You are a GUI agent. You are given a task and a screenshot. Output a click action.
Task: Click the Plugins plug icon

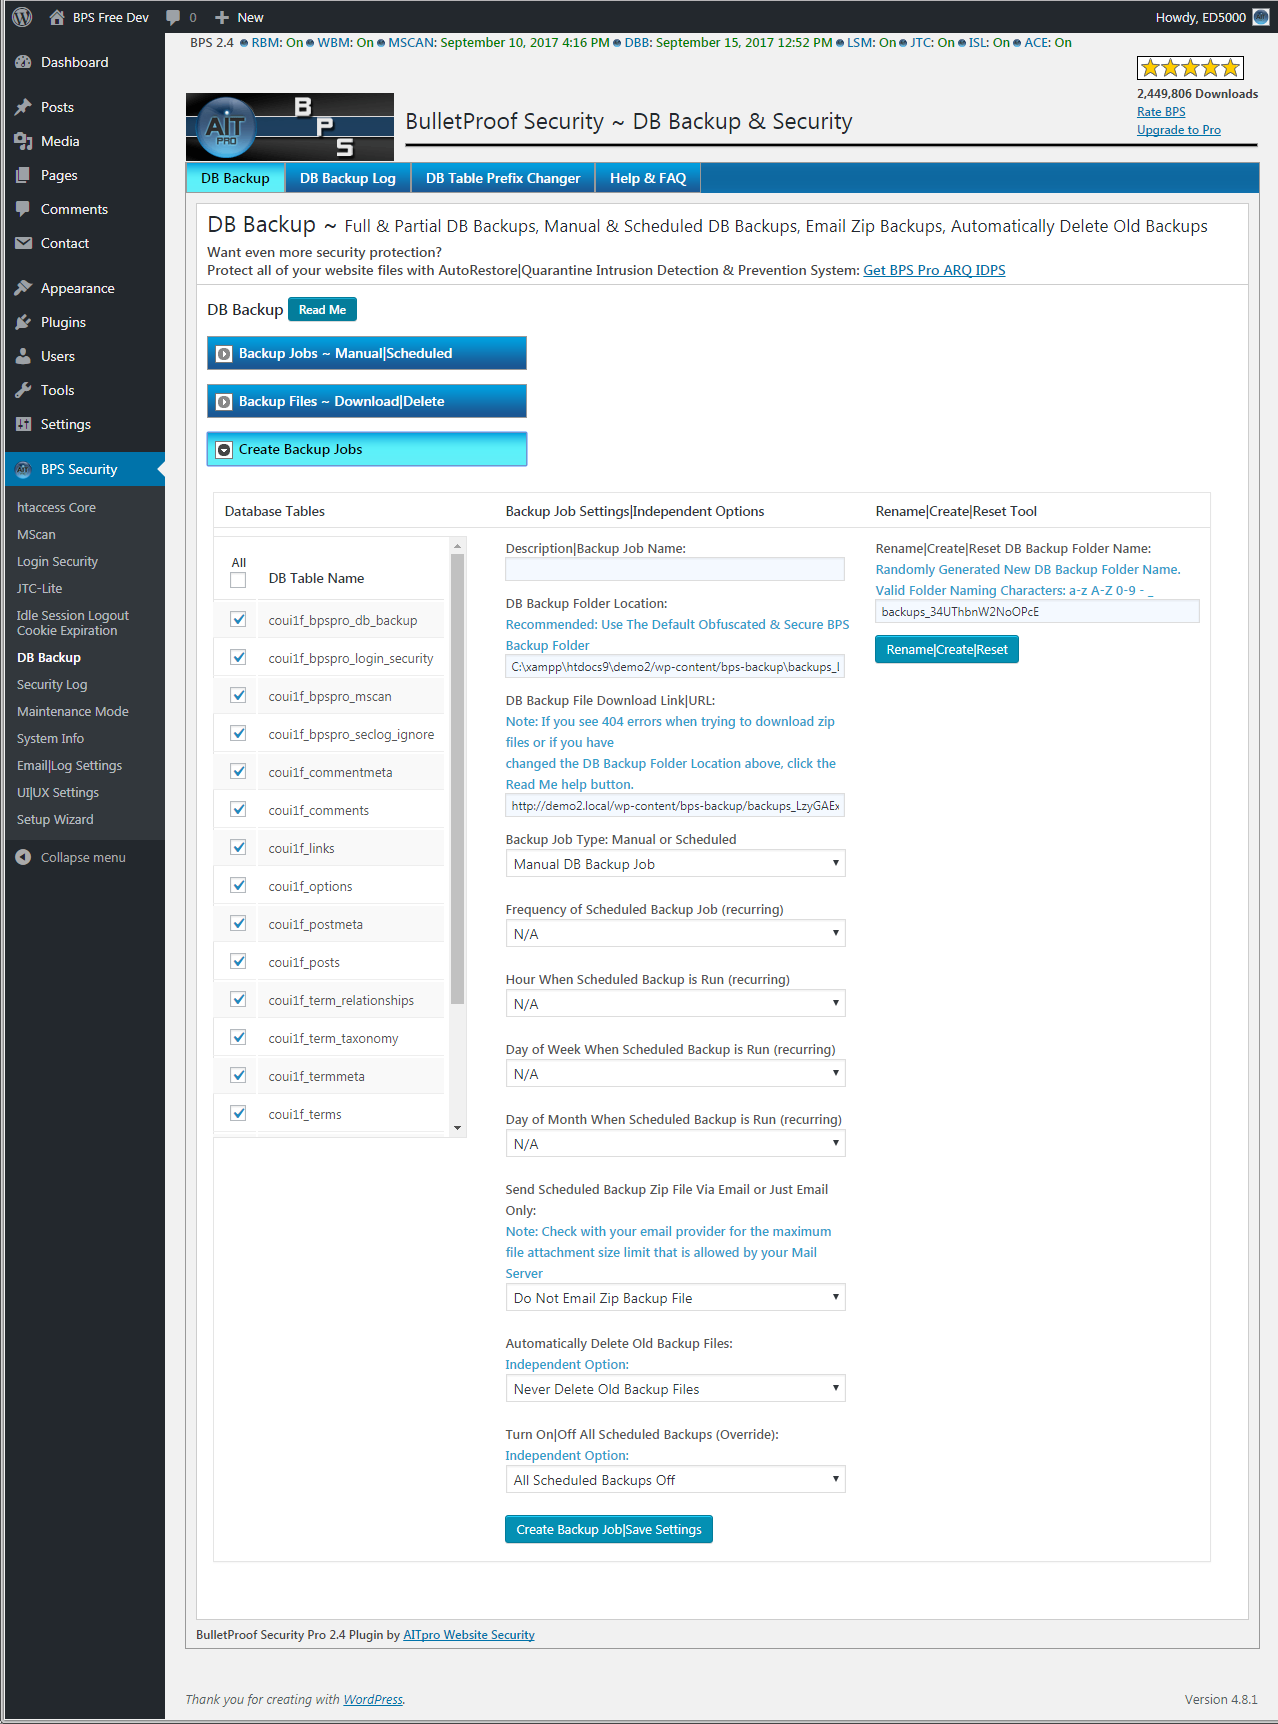[x=24, y=322]
